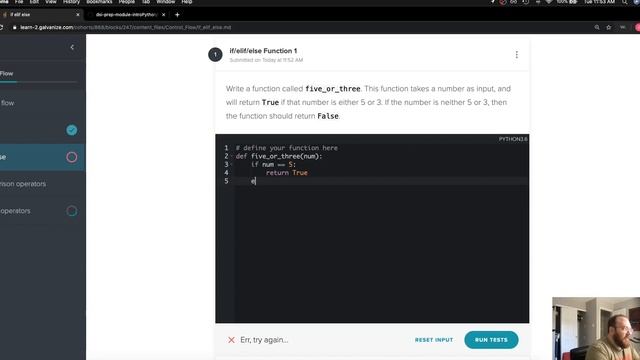Click code line 1 comment in editor
Screen dimensions: 640x360
coord(287,148)
